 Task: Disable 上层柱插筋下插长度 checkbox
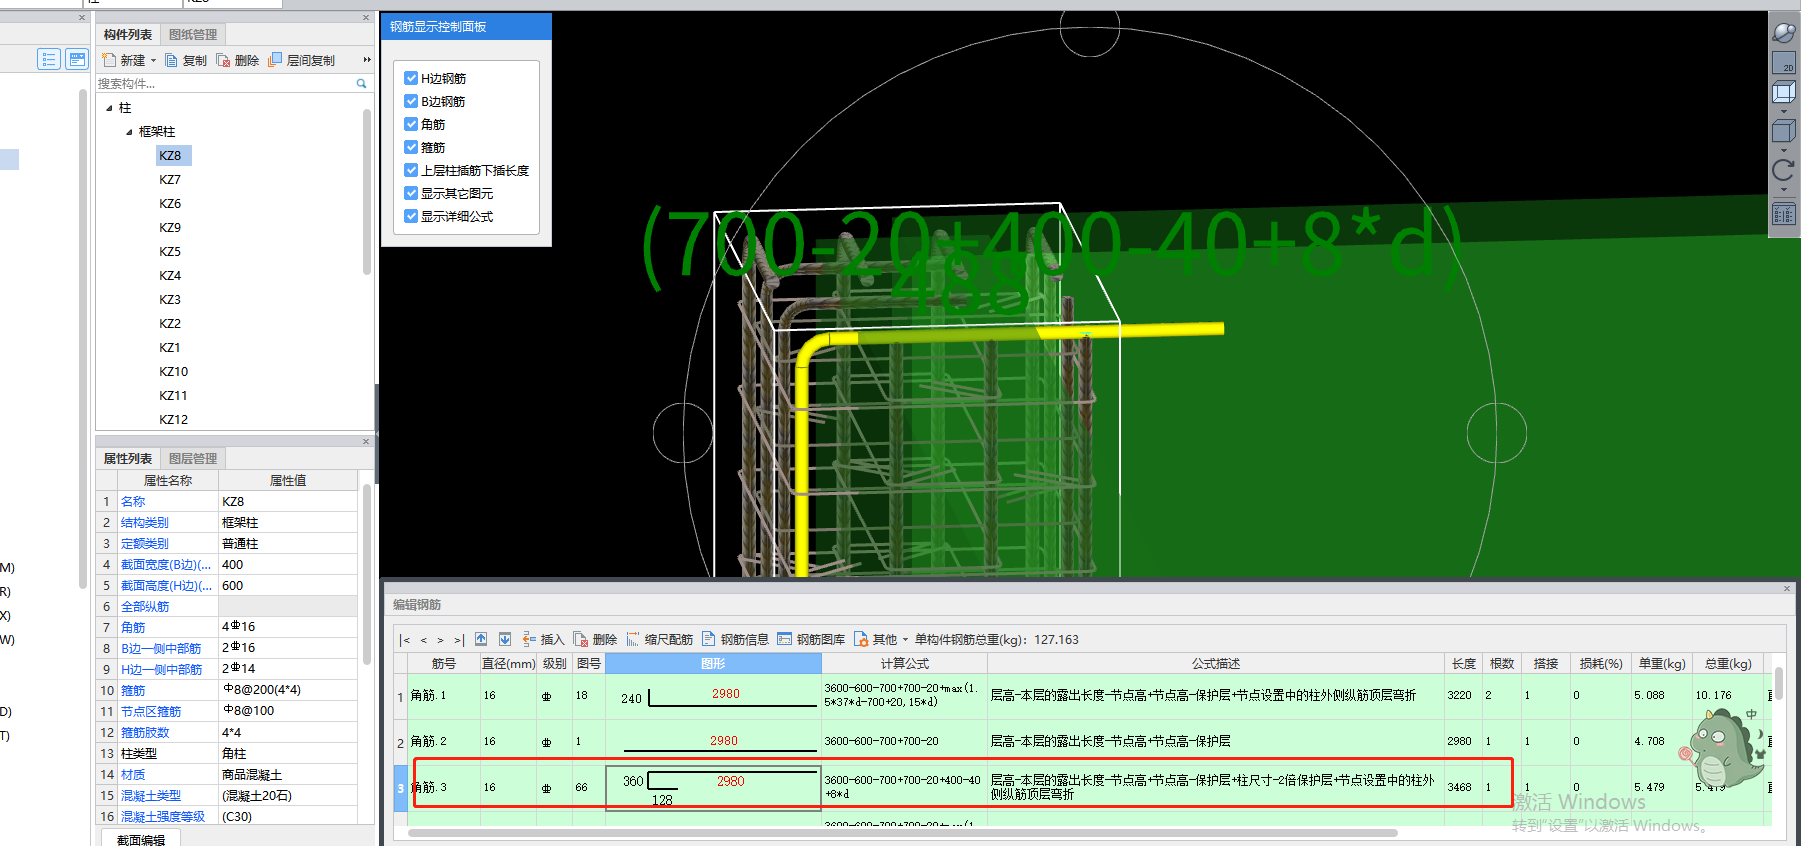411,170
